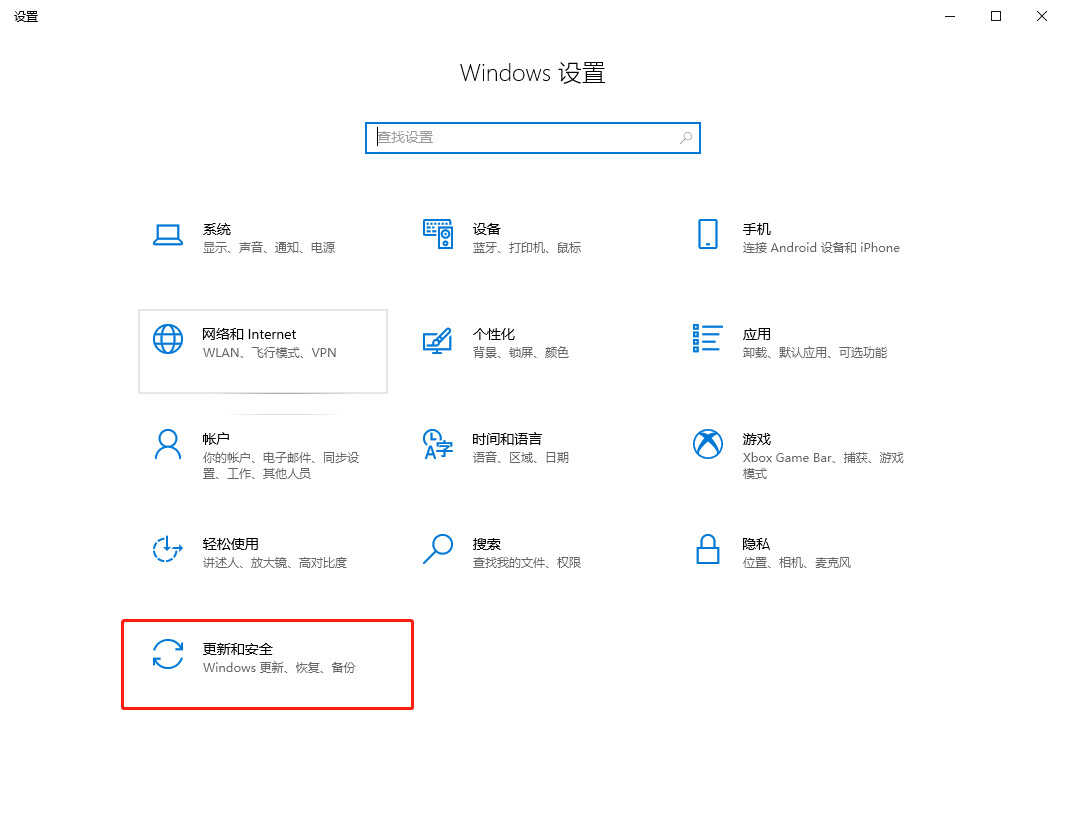Viewport: 1065px width, 832px height.
Task: Select the 时间和语言 category title
Action: pyautogui.click(x=507, y=439)
